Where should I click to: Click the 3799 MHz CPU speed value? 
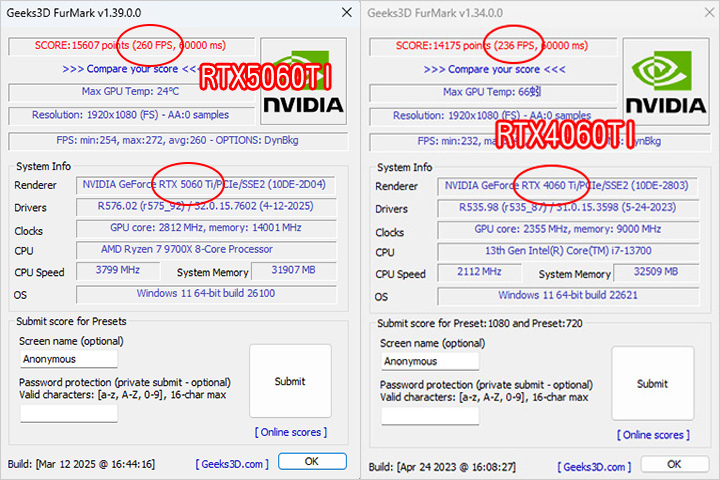tap(118, 270)
